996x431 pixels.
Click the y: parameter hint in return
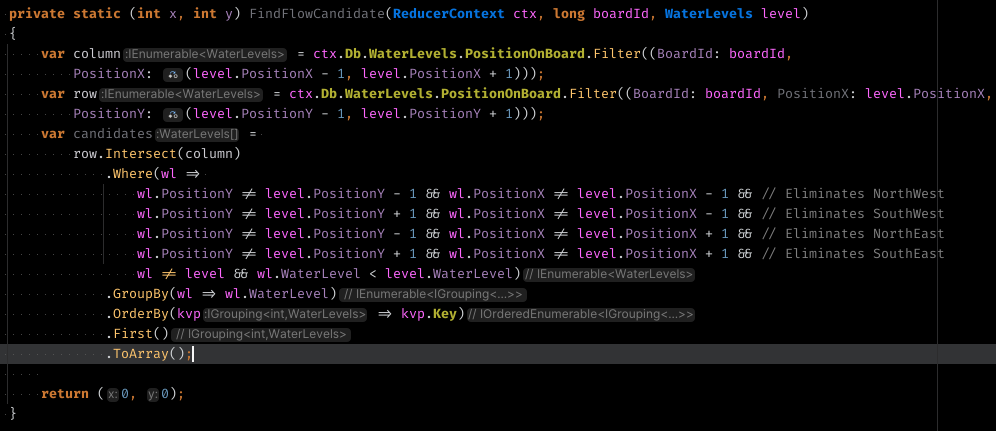click(x=153, y=394)
